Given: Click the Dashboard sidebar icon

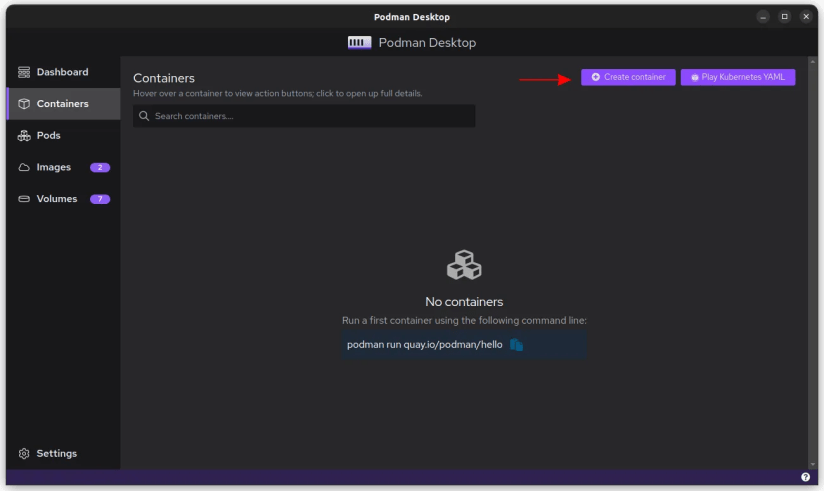Looking at the screenshot, I should point(24,72).
